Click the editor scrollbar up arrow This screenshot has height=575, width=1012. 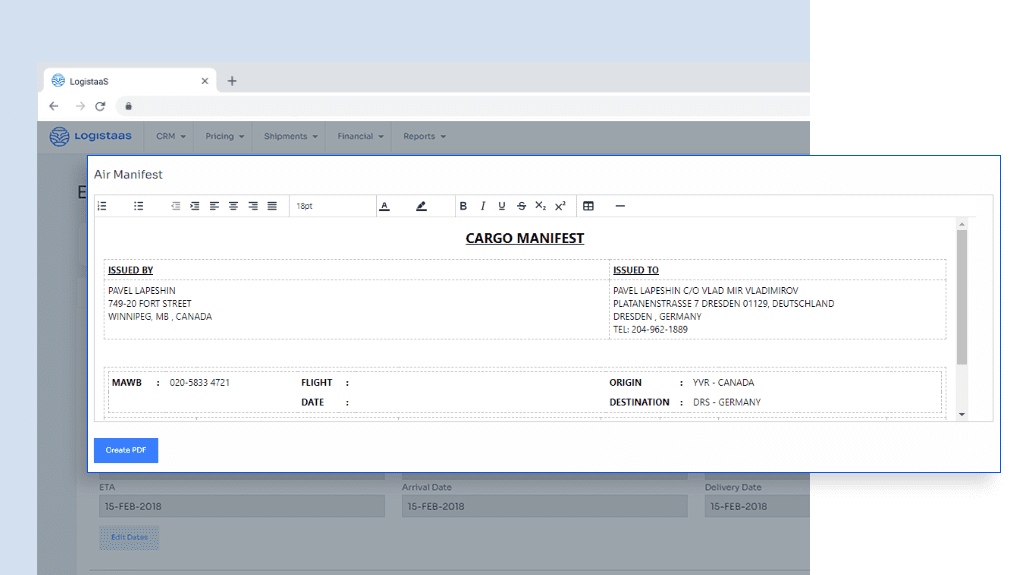click(962, 225)
